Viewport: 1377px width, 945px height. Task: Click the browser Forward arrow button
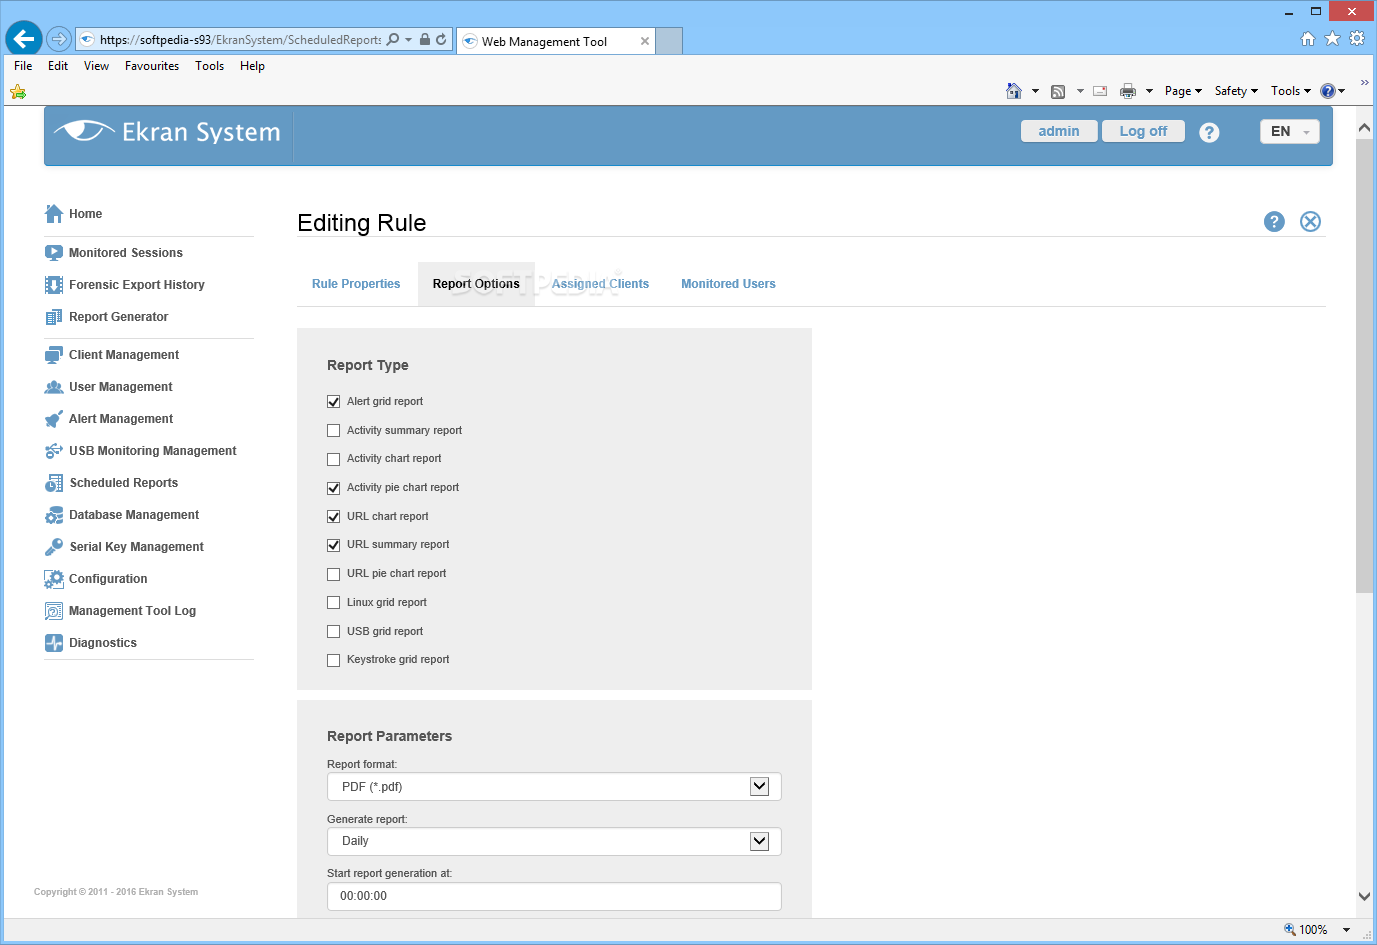(x=59, y=39)
